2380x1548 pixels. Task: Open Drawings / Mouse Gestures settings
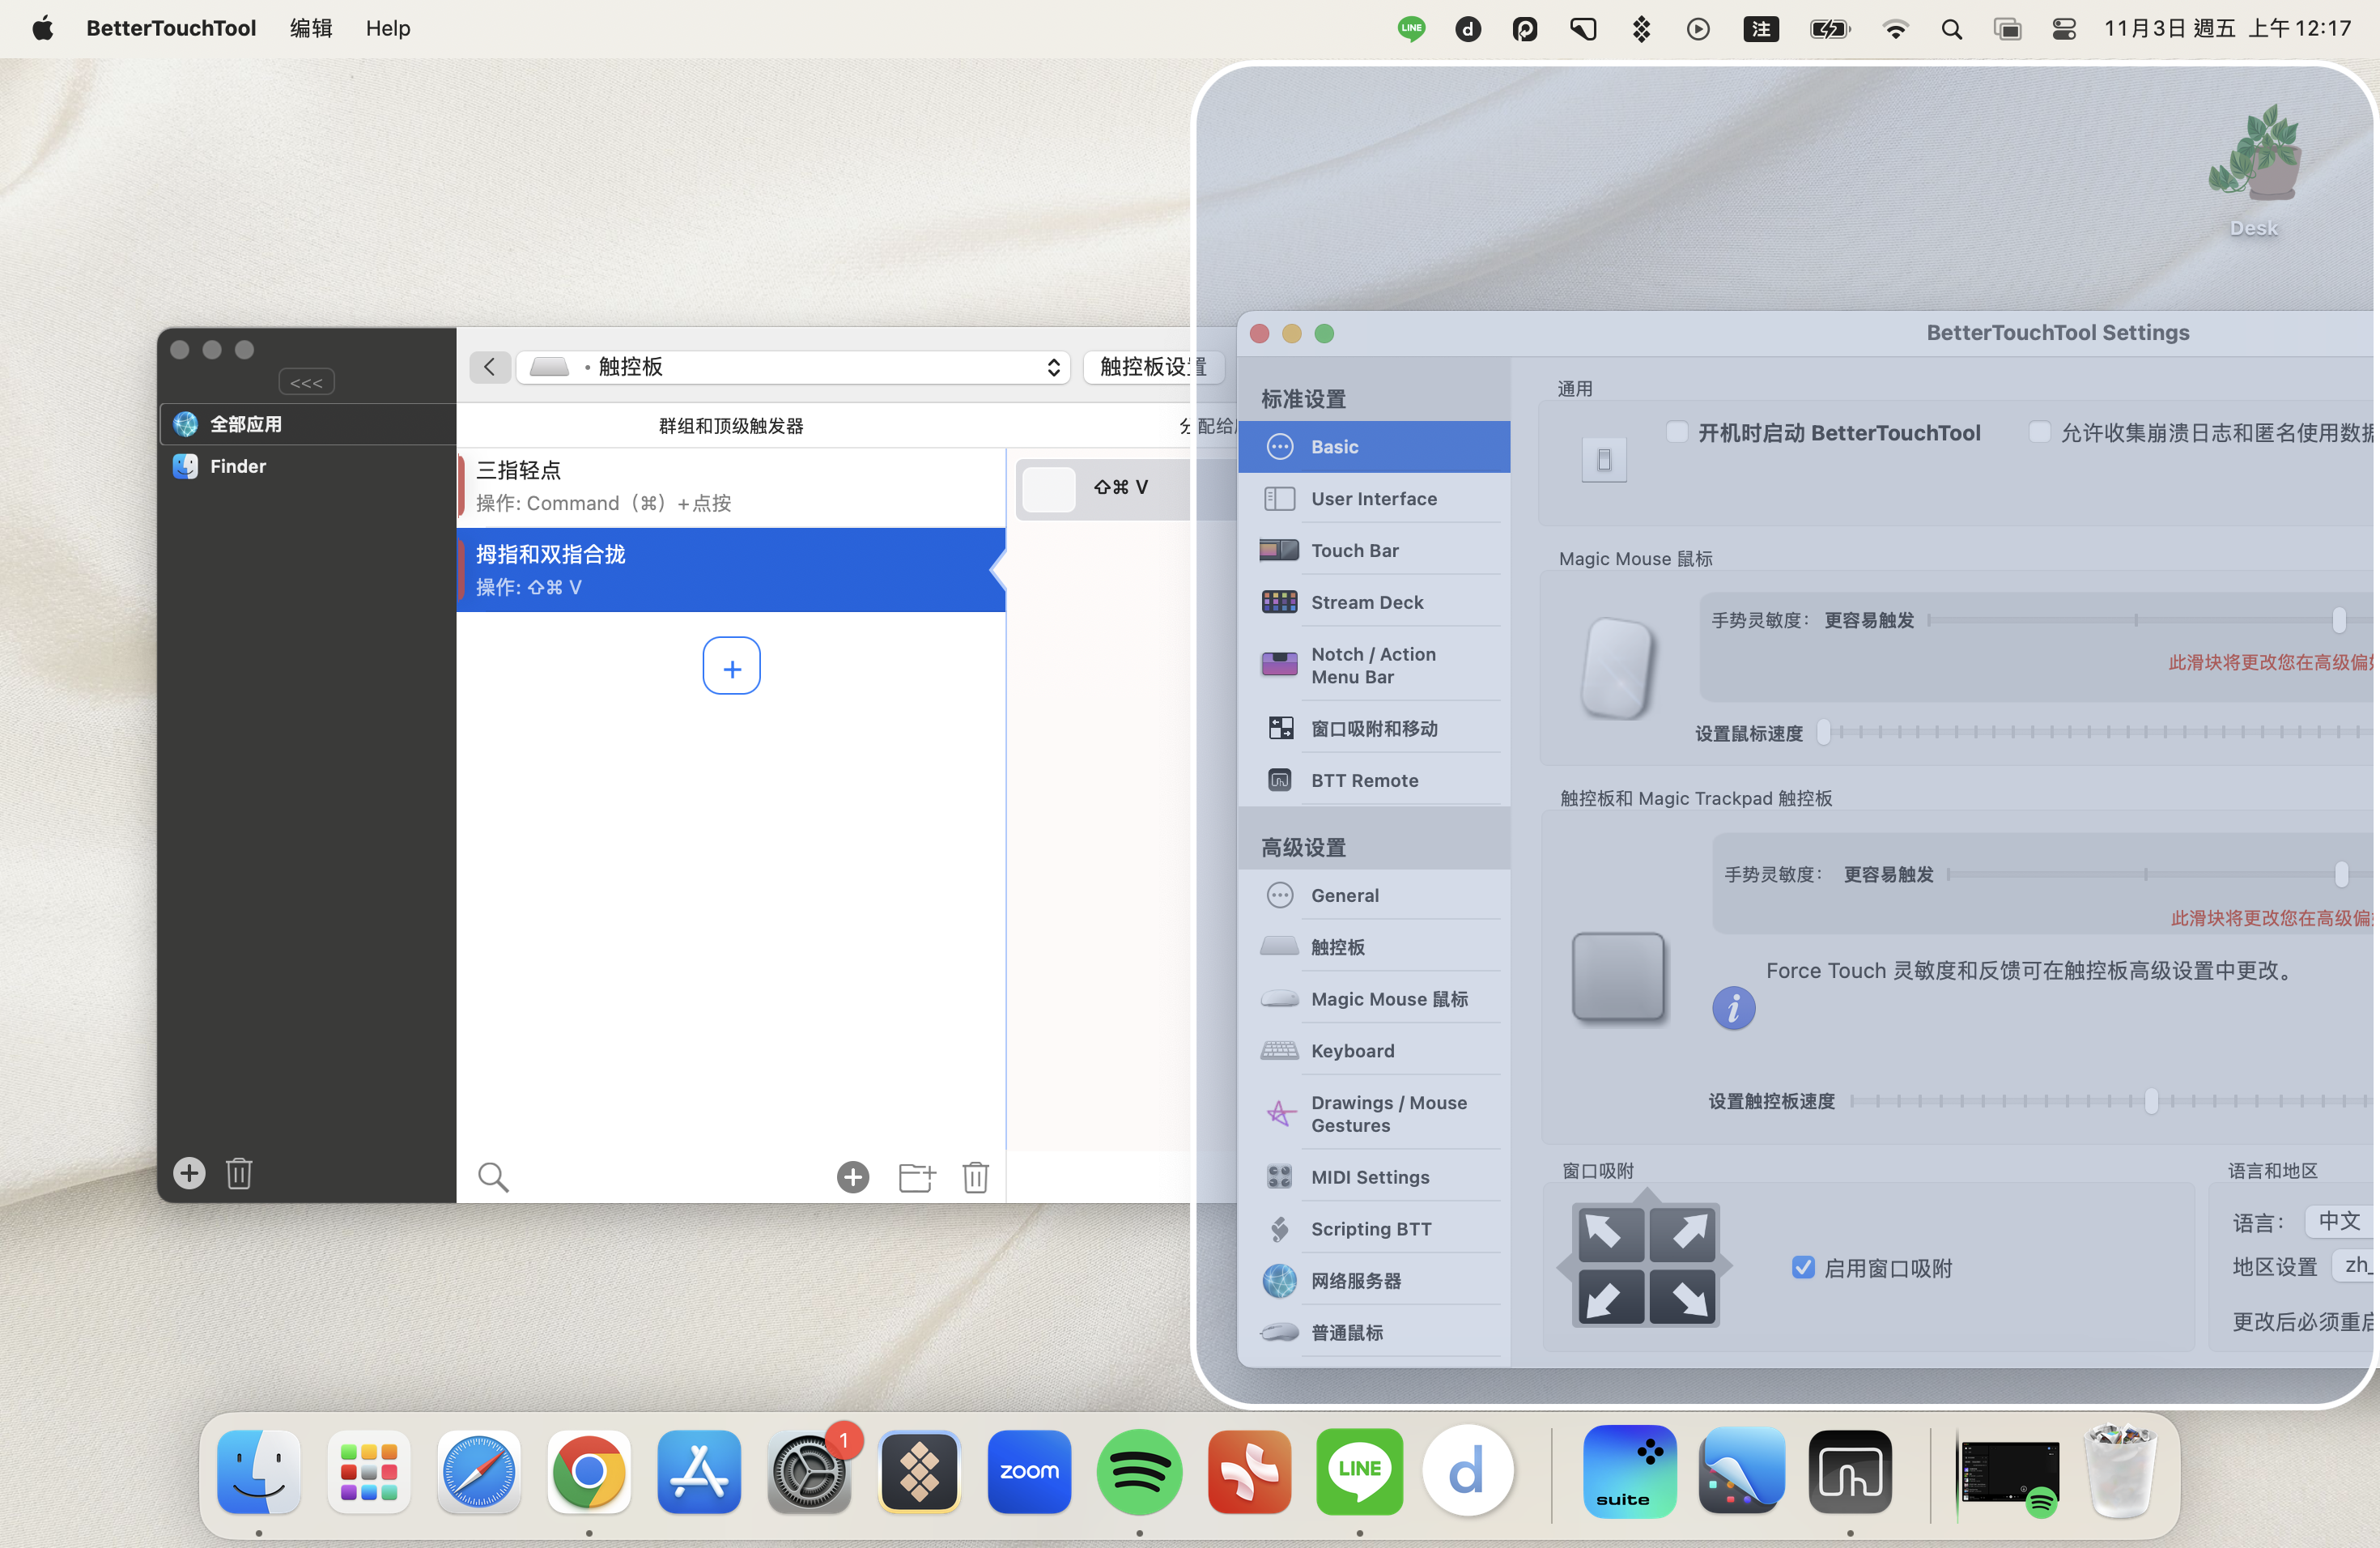coord(1374,1114)
